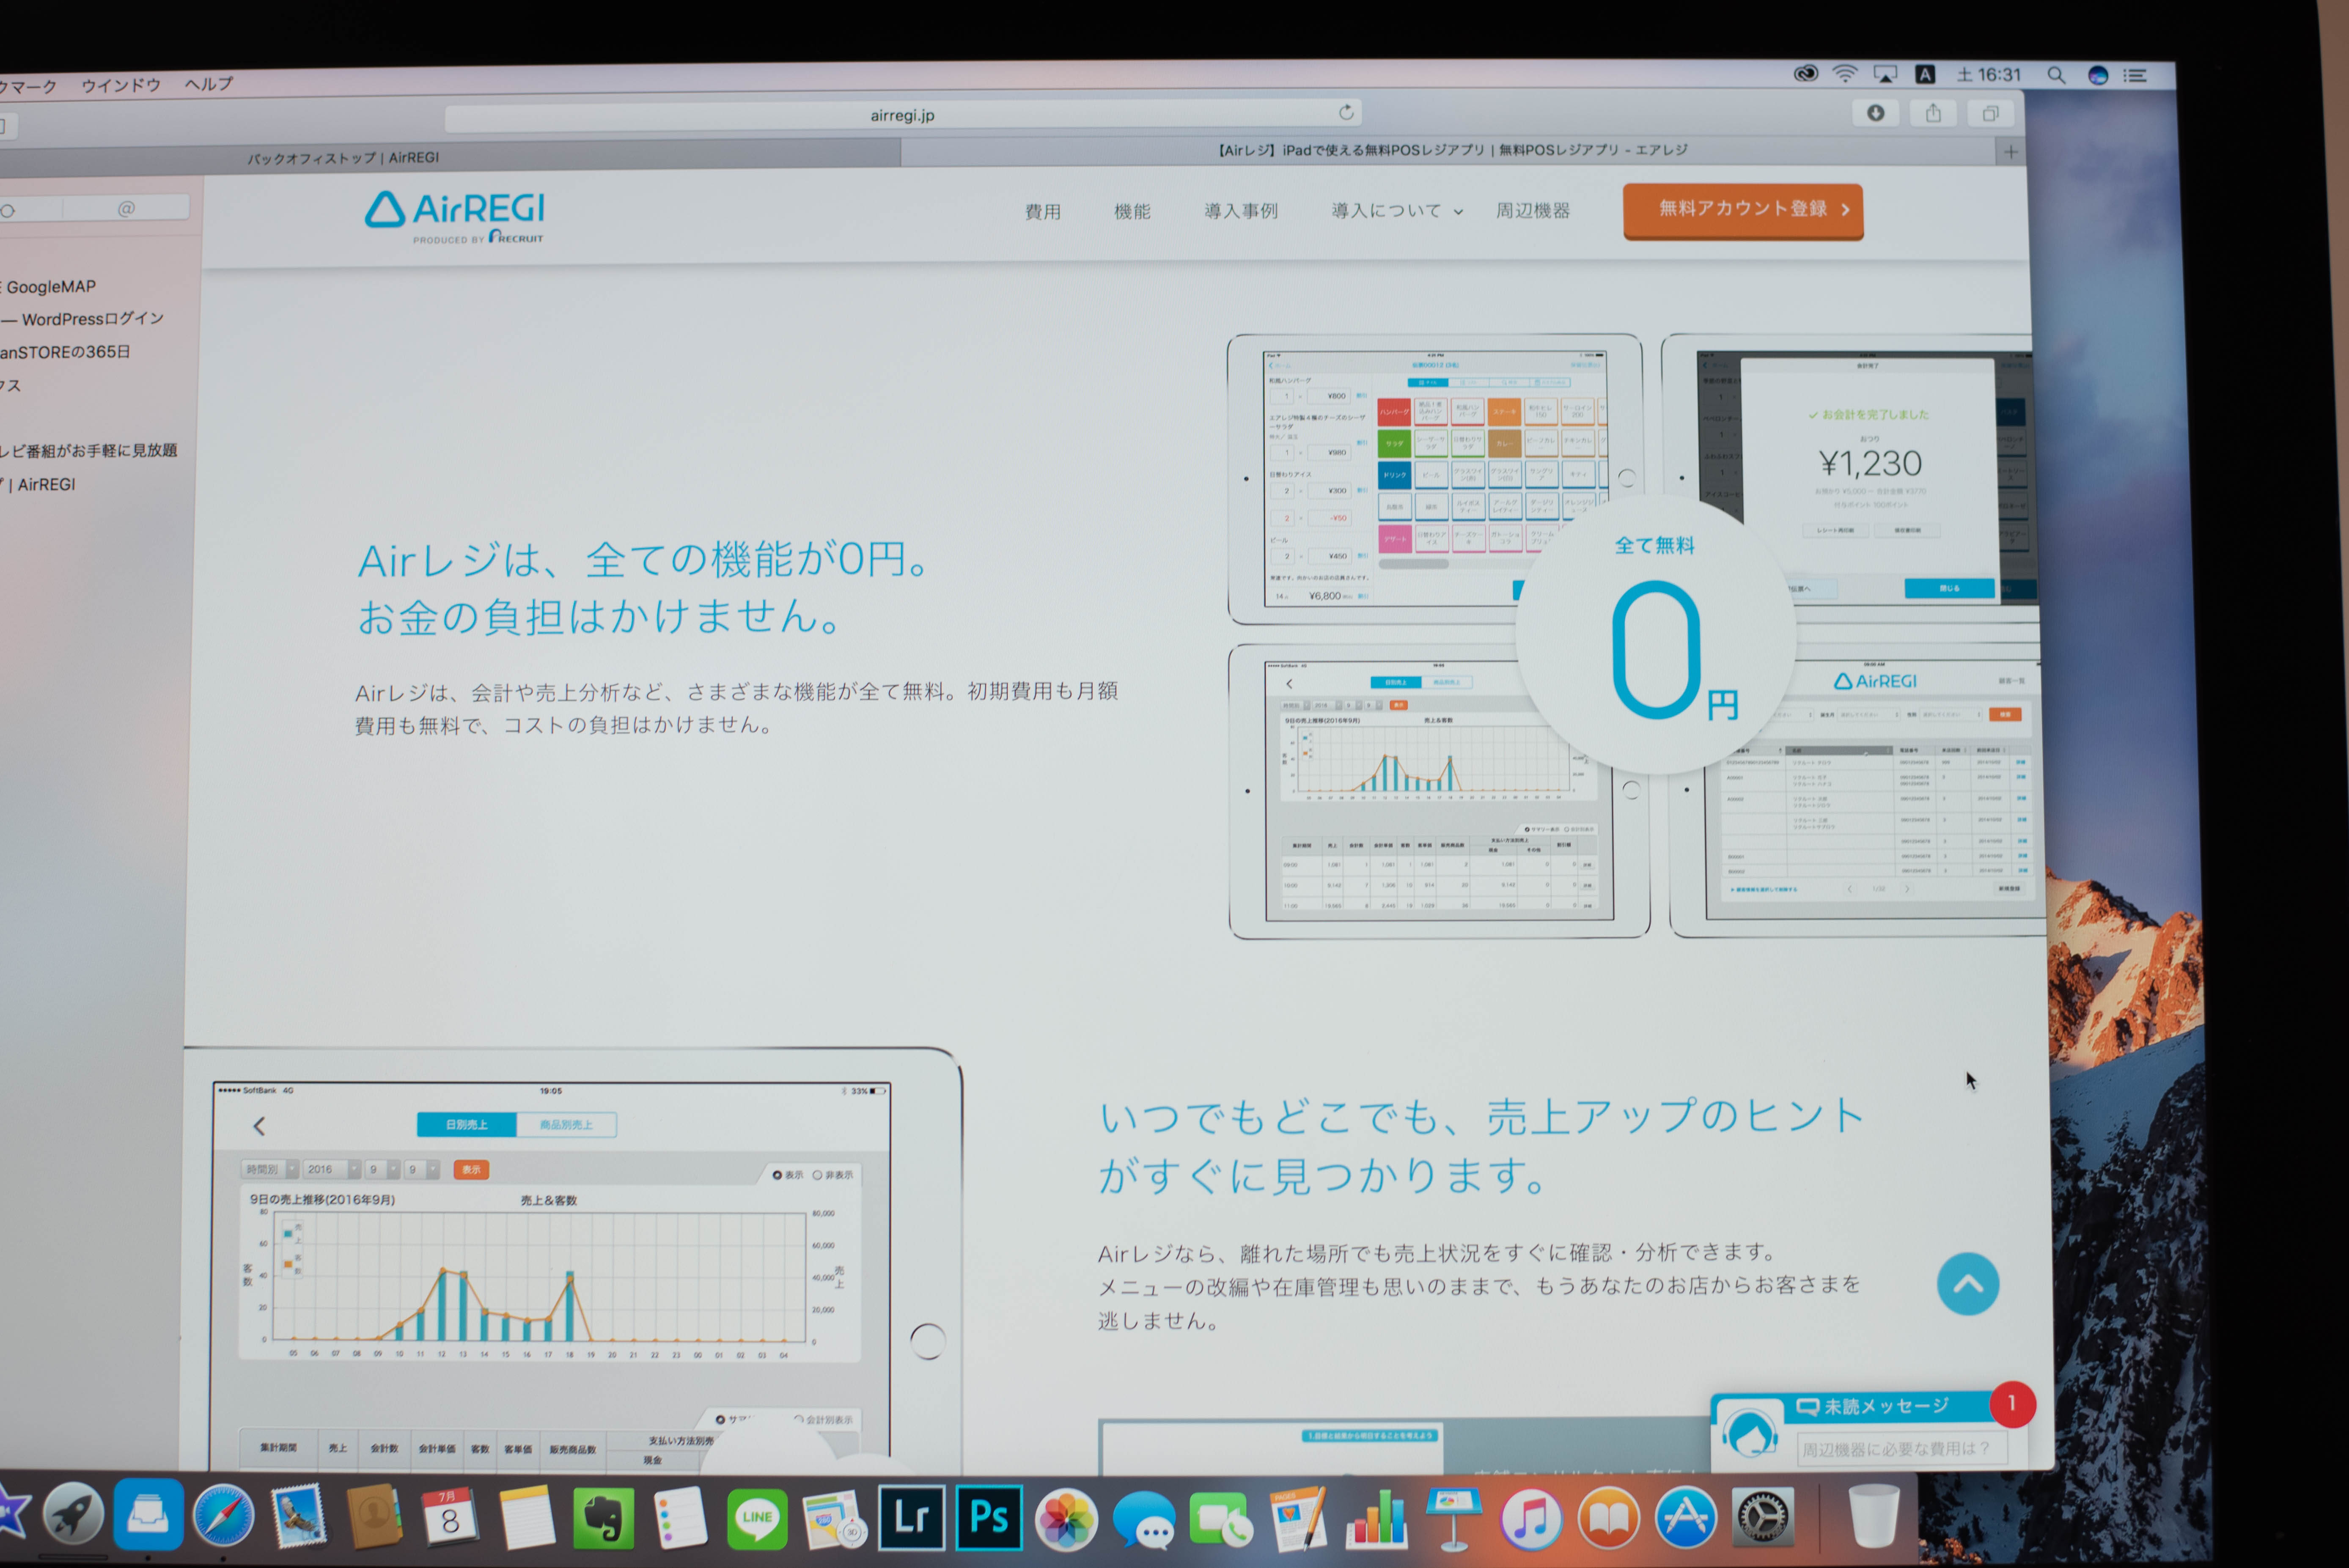Open the ウインドウ menu
Screen dimensions: 2349x1568
point(121,85)
